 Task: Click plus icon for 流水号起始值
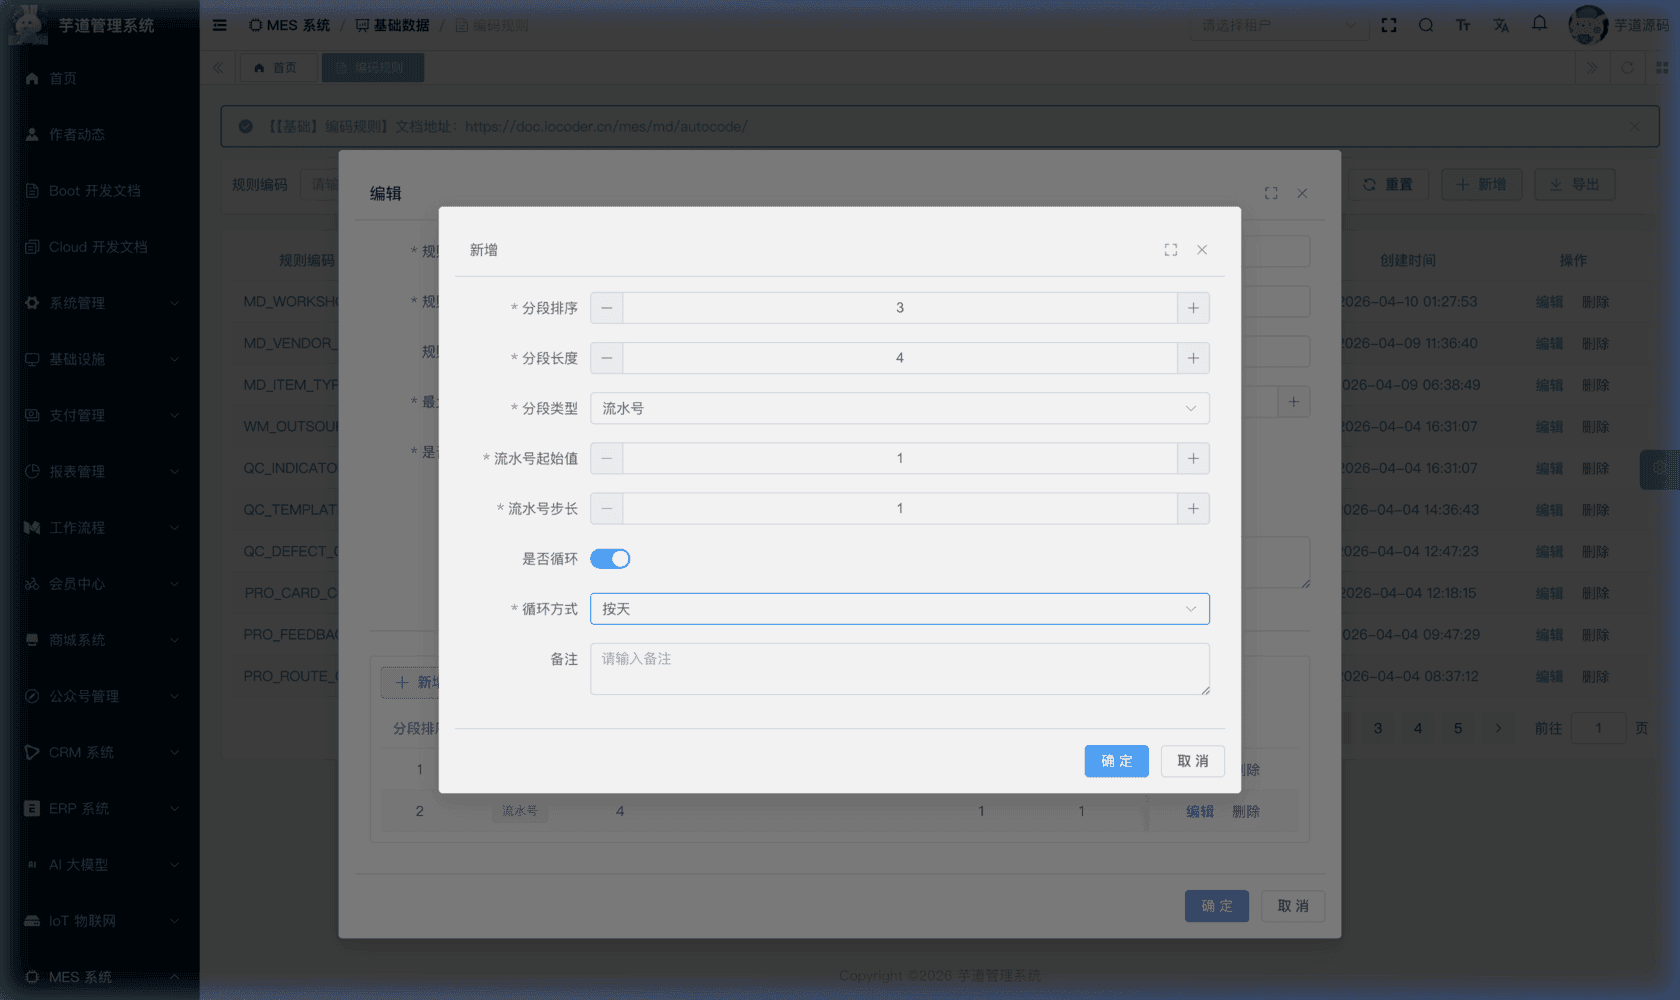[1193, 458]
